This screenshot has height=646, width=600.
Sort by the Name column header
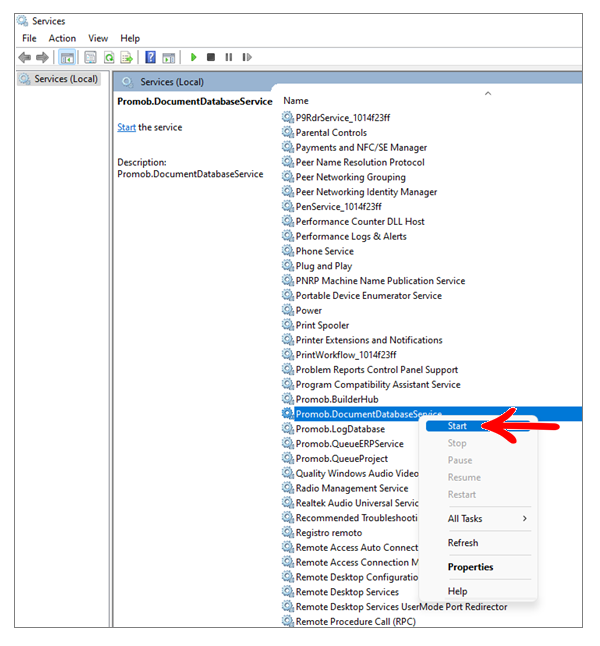[x=296, y=101]
